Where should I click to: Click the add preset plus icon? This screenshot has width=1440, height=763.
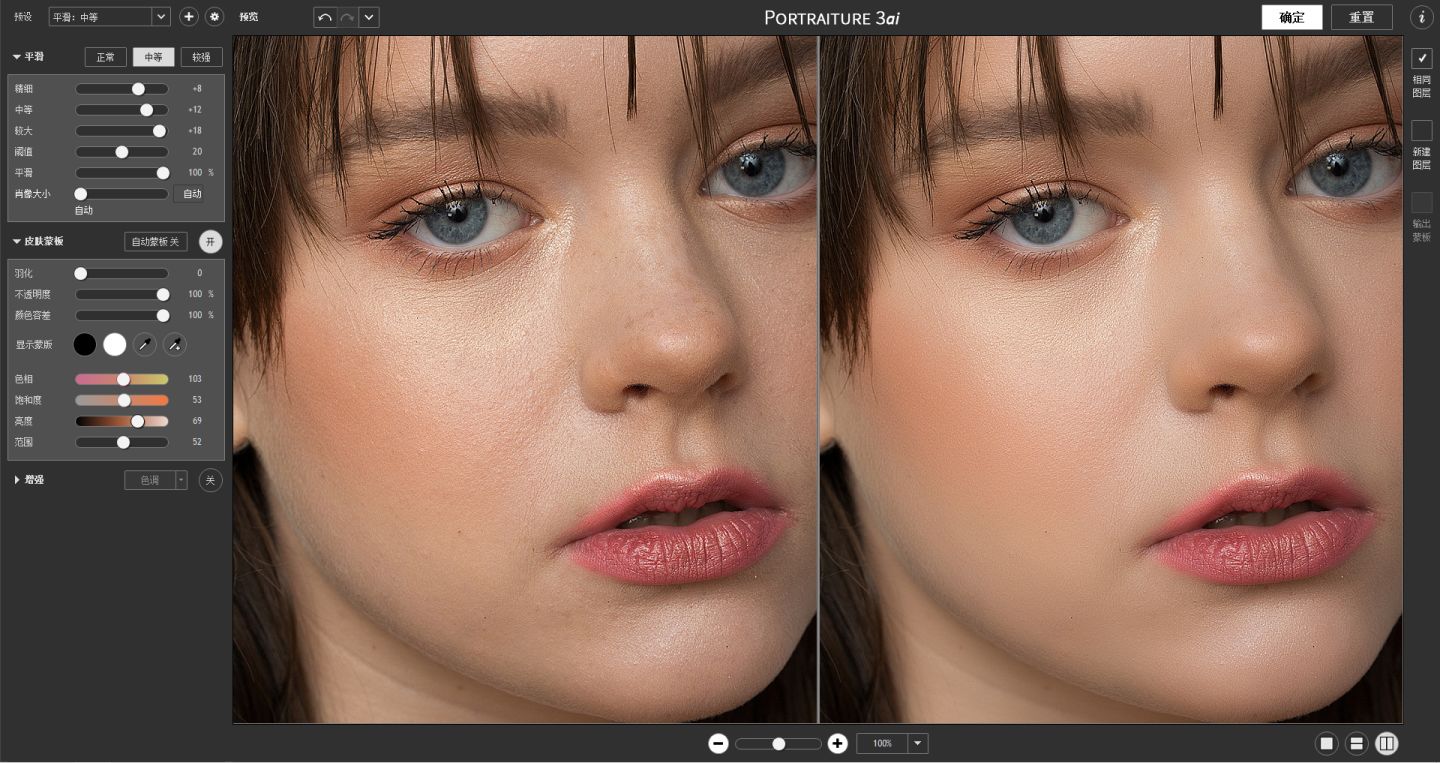[x=189, y=17]
